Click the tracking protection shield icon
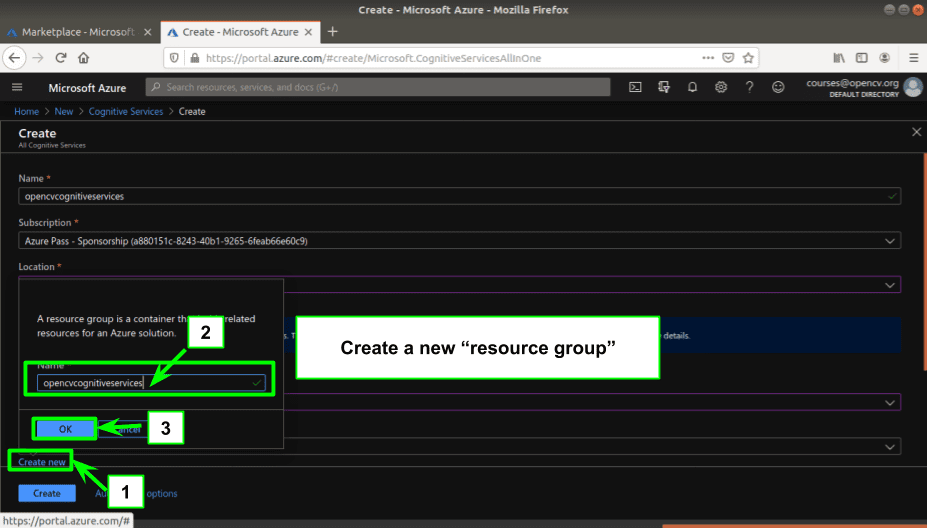927x528 pixels. coord(174,58)
